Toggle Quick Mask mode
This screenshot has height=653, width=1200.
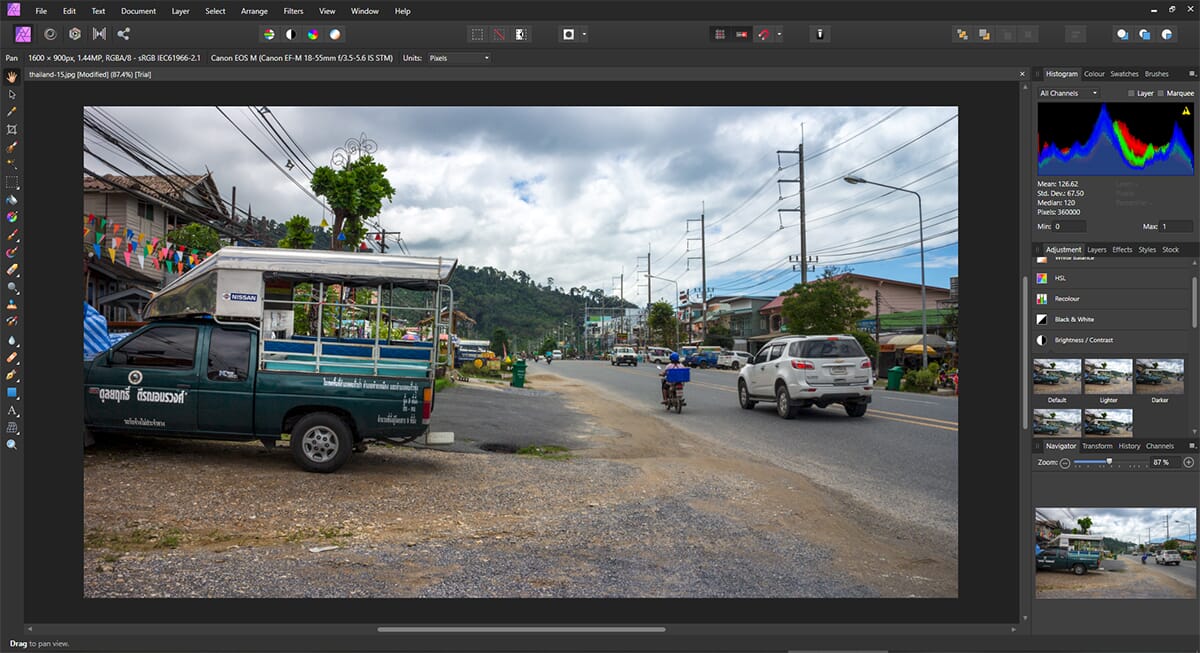click(x=568, y=34)
